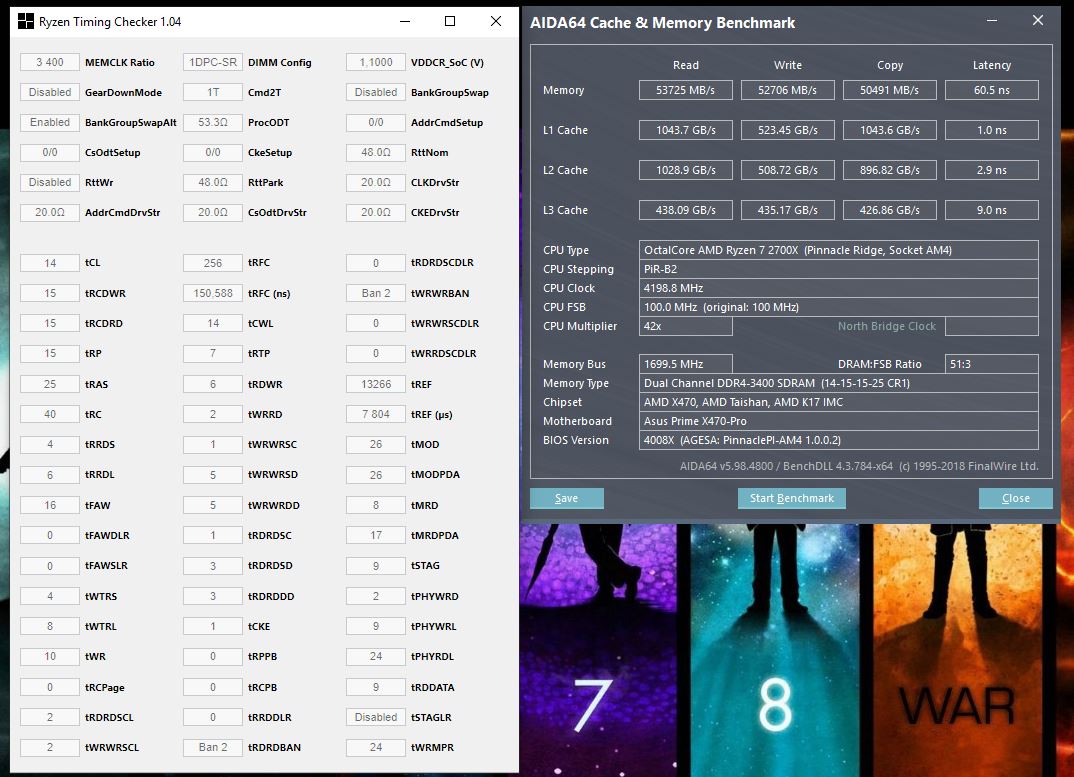Maximize the Ryzen Timing Checker window

click(450, 21)
